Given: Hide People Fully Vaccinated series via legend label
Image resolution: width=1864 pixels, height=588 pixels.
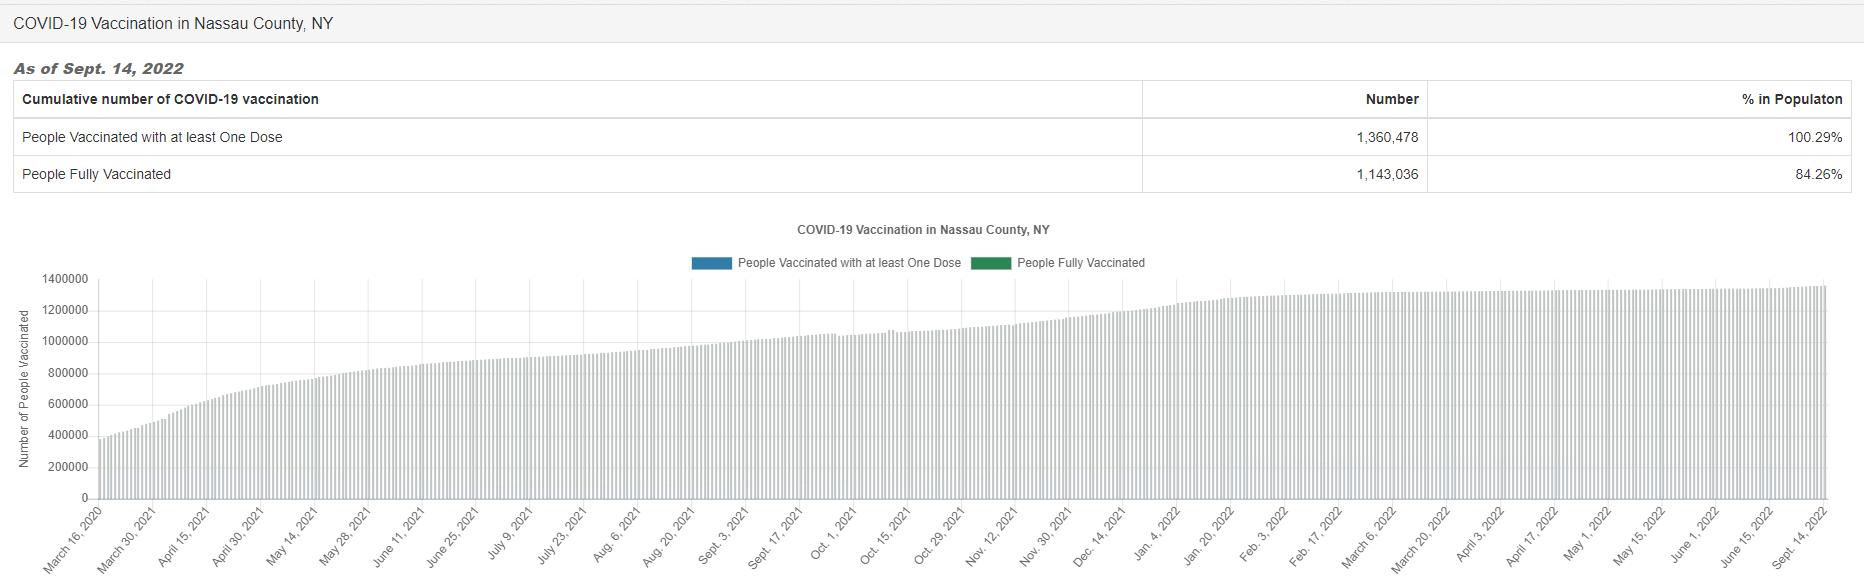Looking at the screenshot, I should 1080,263.
